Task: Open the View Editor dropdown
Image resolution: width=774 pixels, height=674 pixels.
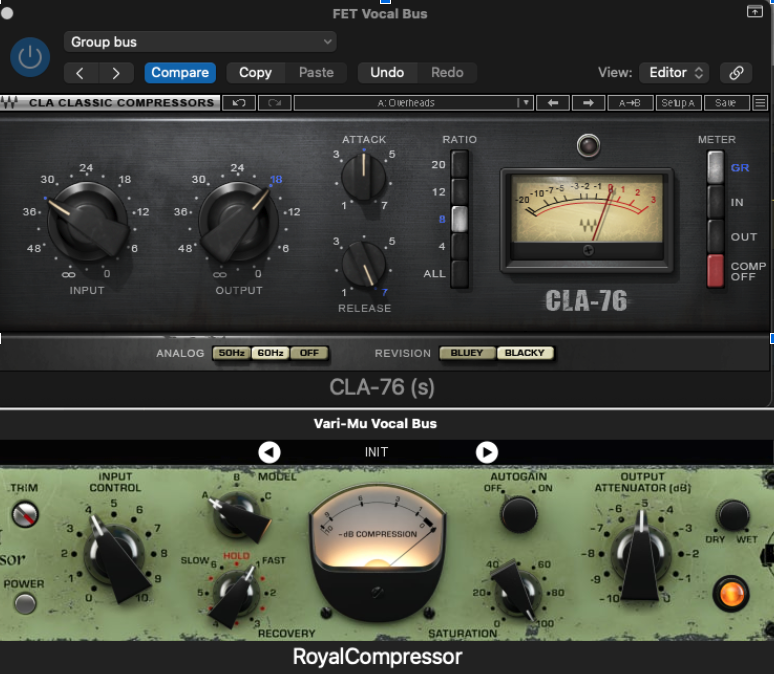Action: (x=674, y=73)
